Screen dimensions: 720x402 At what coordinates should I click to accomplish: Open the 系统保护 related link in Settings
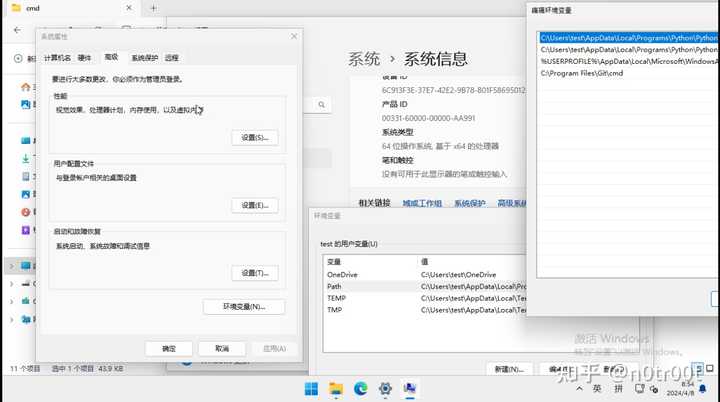[x=470, y=203]
